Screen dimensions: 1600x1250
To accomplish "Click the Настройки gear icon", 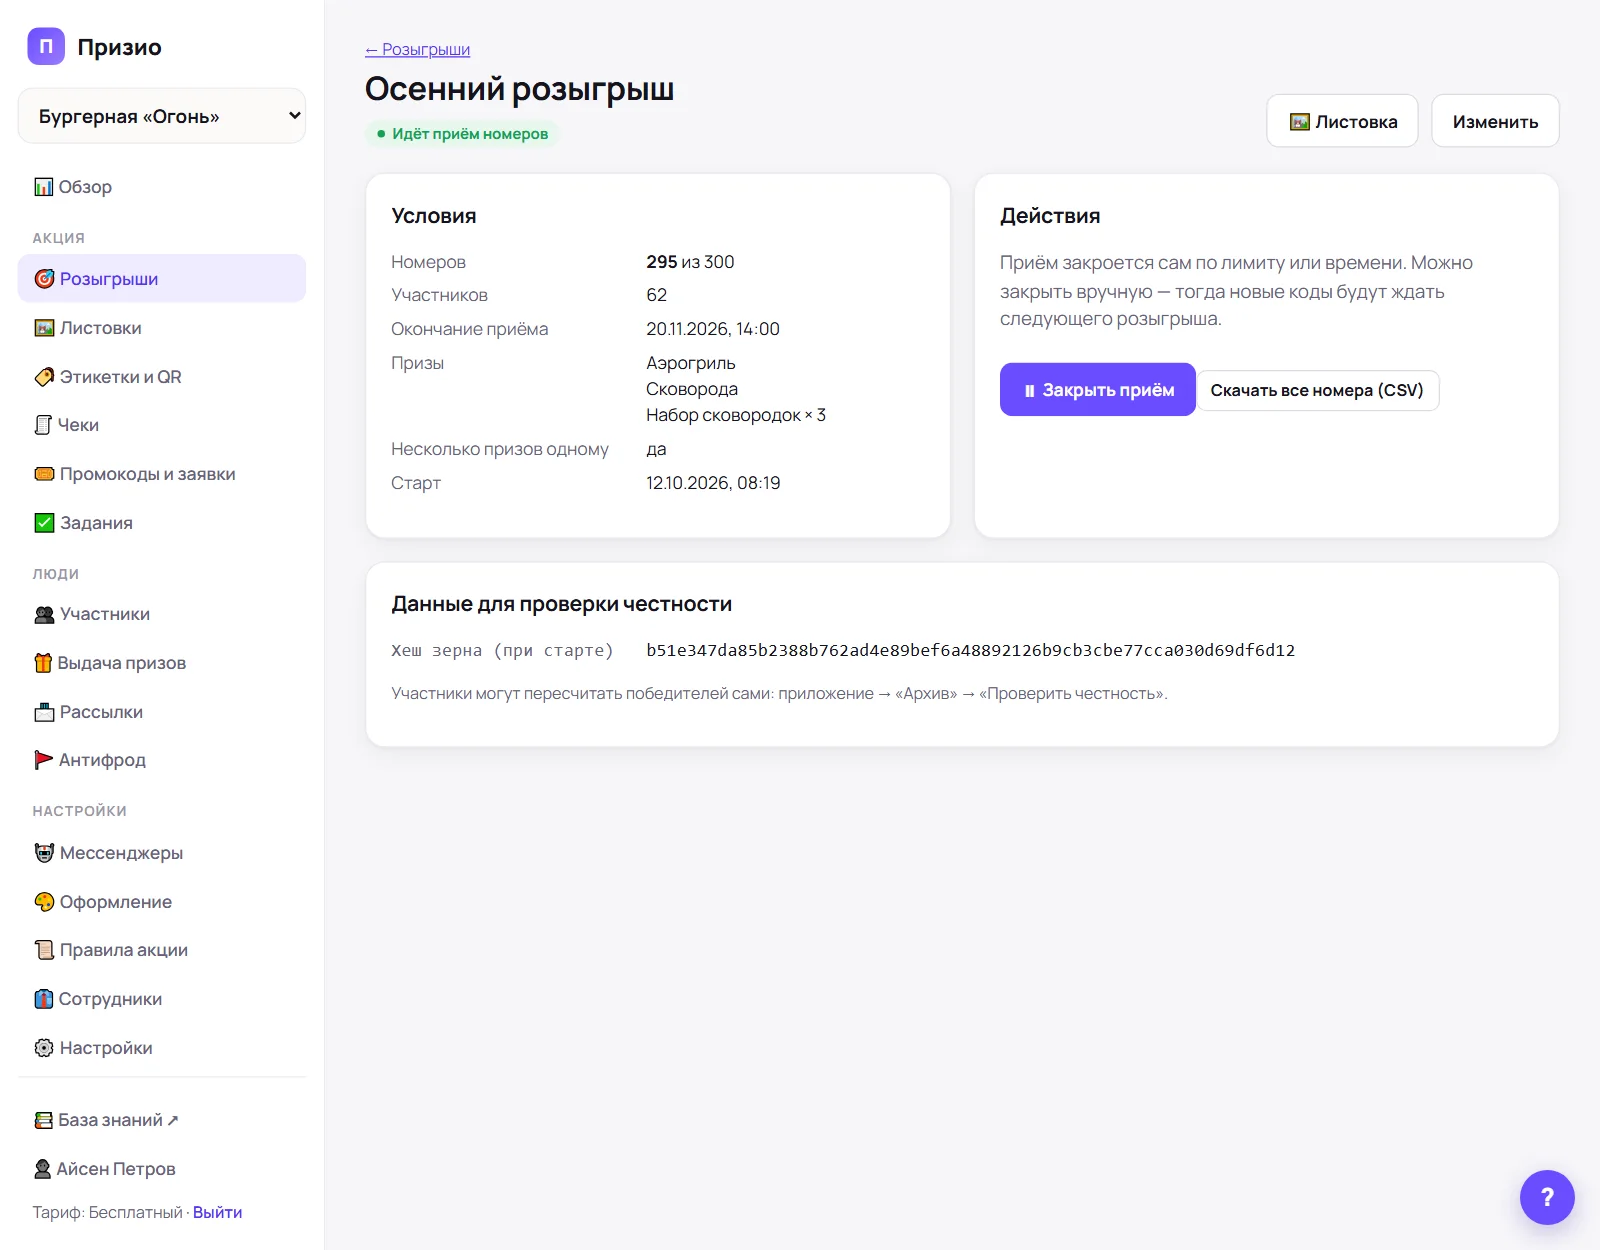I will (44, 1048).
